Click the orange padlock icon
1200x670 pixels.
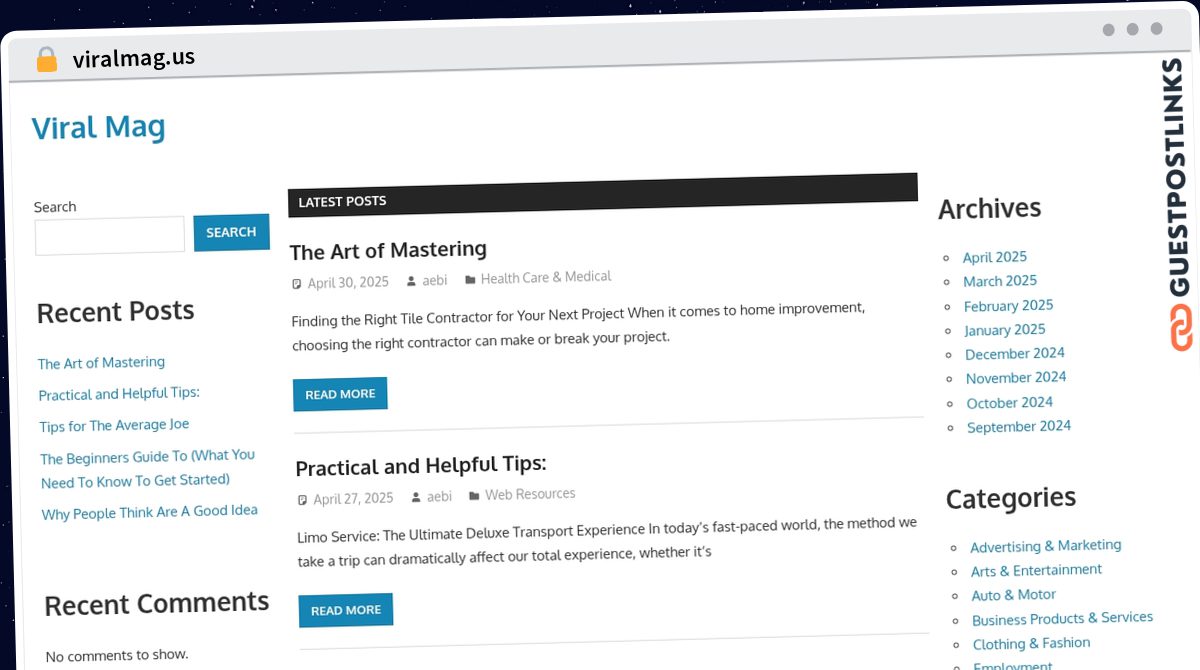[46, 59]
